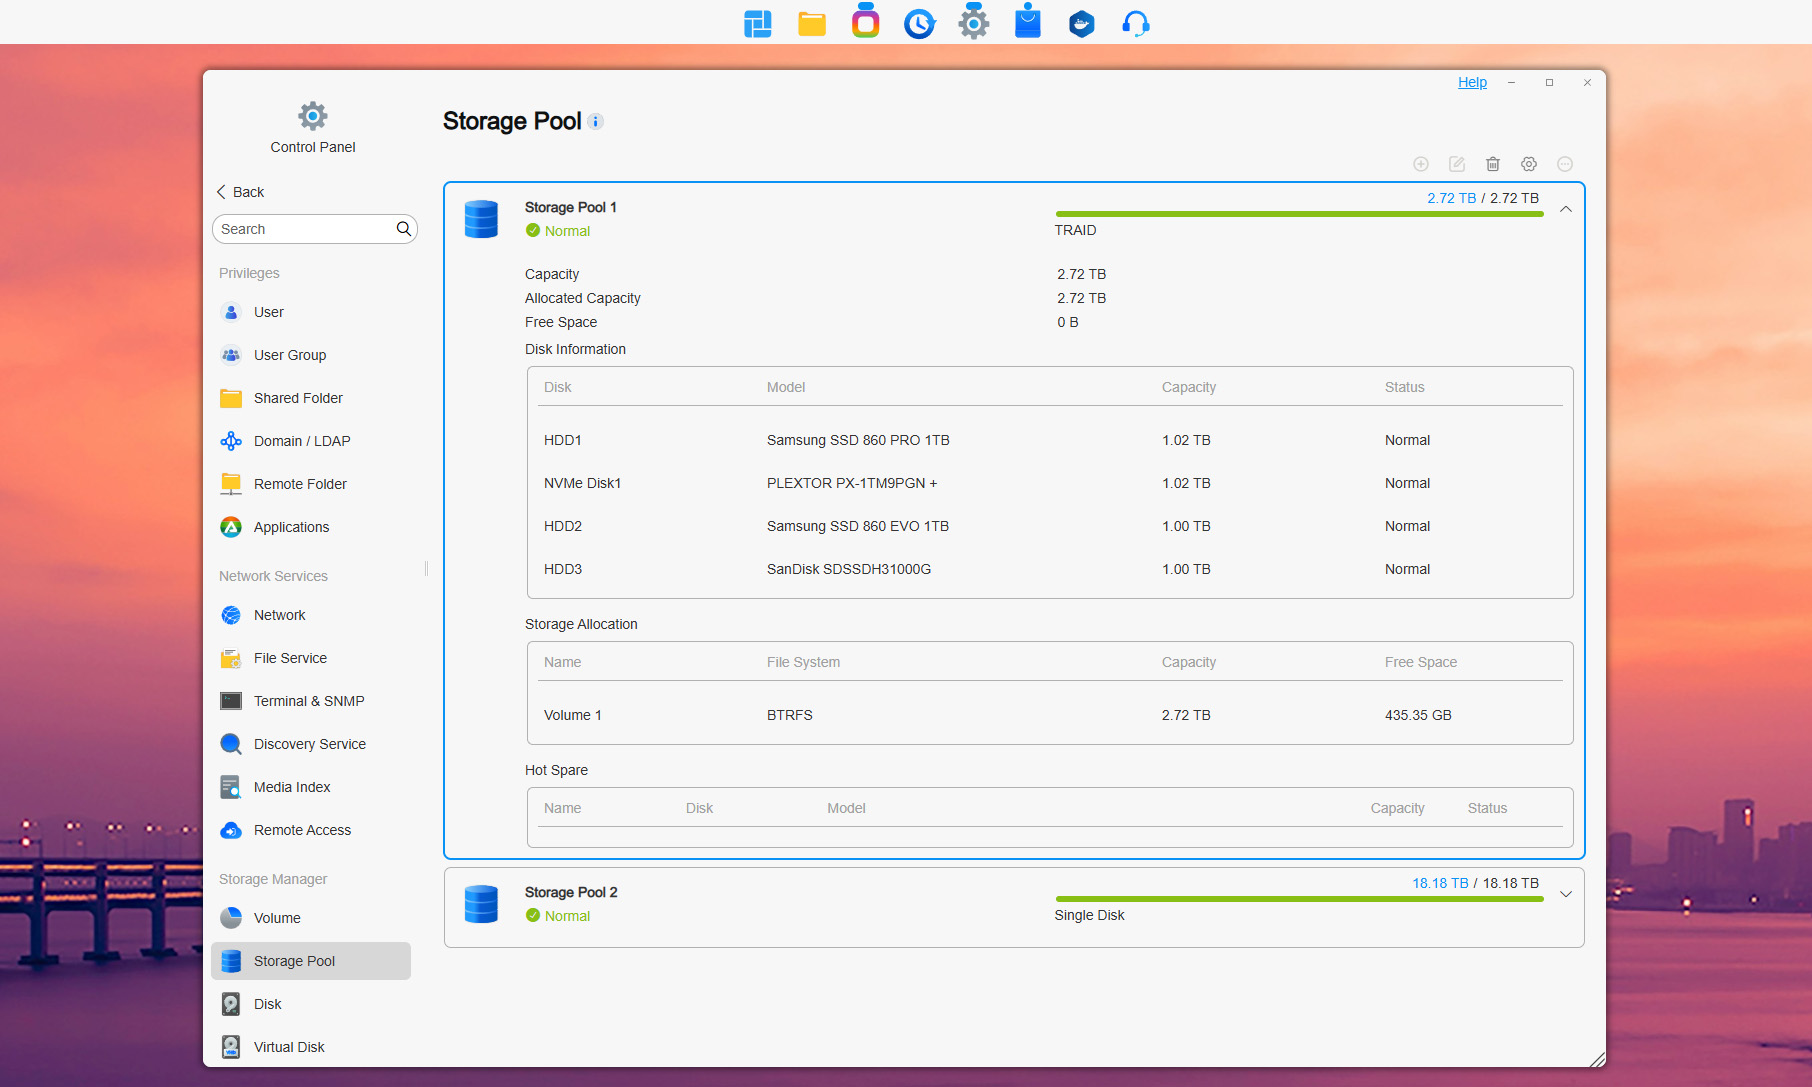Click the delete storage pool trash icon
This screenshot has height=1087, width=1812.
(x=1492, y=164)
